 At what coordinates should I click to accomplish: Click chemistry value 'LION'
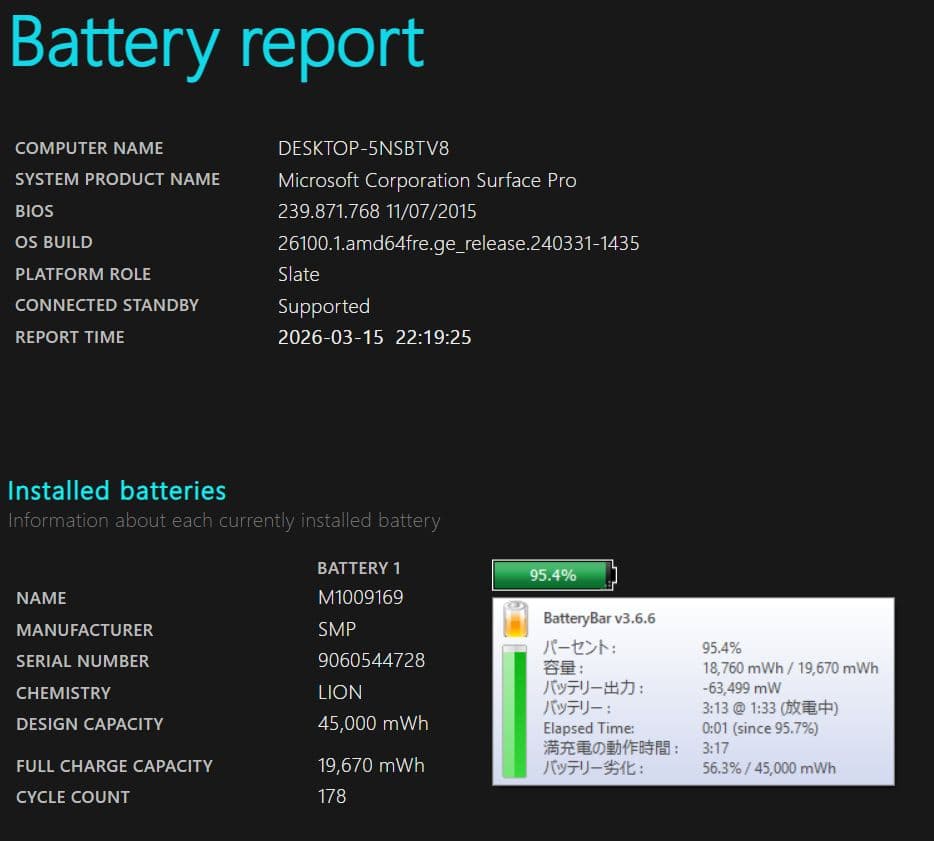pyautogui.click(x=340, y=692)
